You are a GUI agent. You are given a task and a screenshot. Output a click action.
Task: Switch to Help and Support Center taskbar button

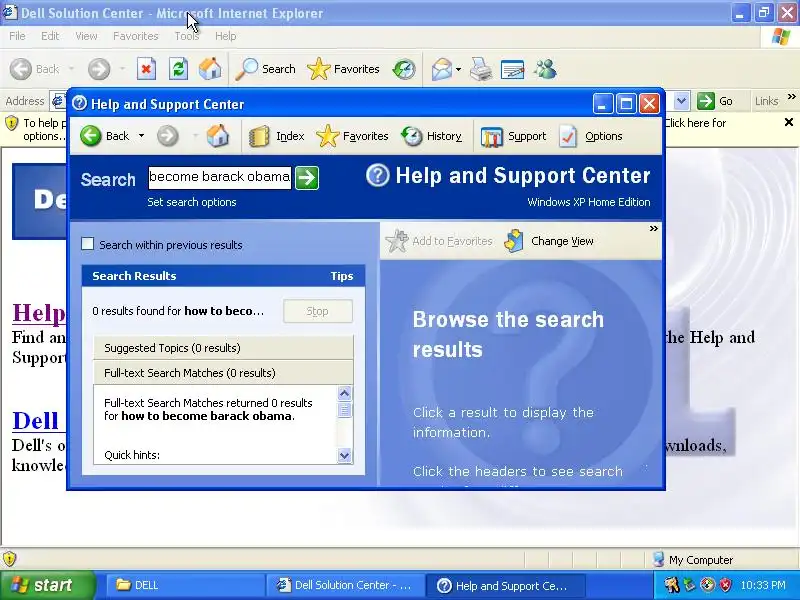tap(504, 585)
